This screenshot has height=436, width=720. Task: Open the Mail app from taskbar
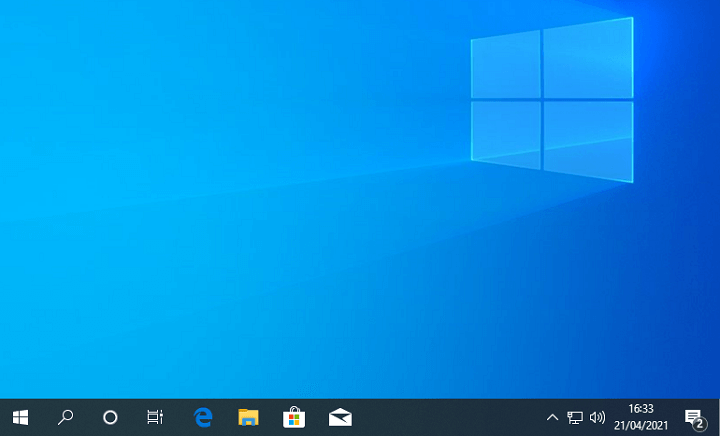tap(340, 418)
